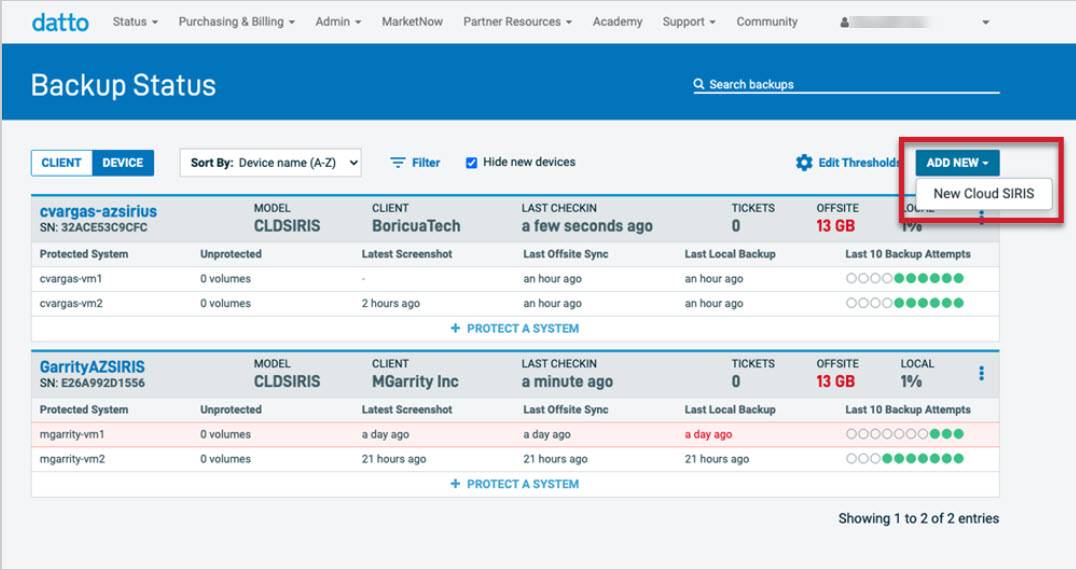Image resolution: width=1076 pixels, height=570 pixels.
Task: Click backup attempts dots for mgarrity-vm1
Action: tap(904, 435)
